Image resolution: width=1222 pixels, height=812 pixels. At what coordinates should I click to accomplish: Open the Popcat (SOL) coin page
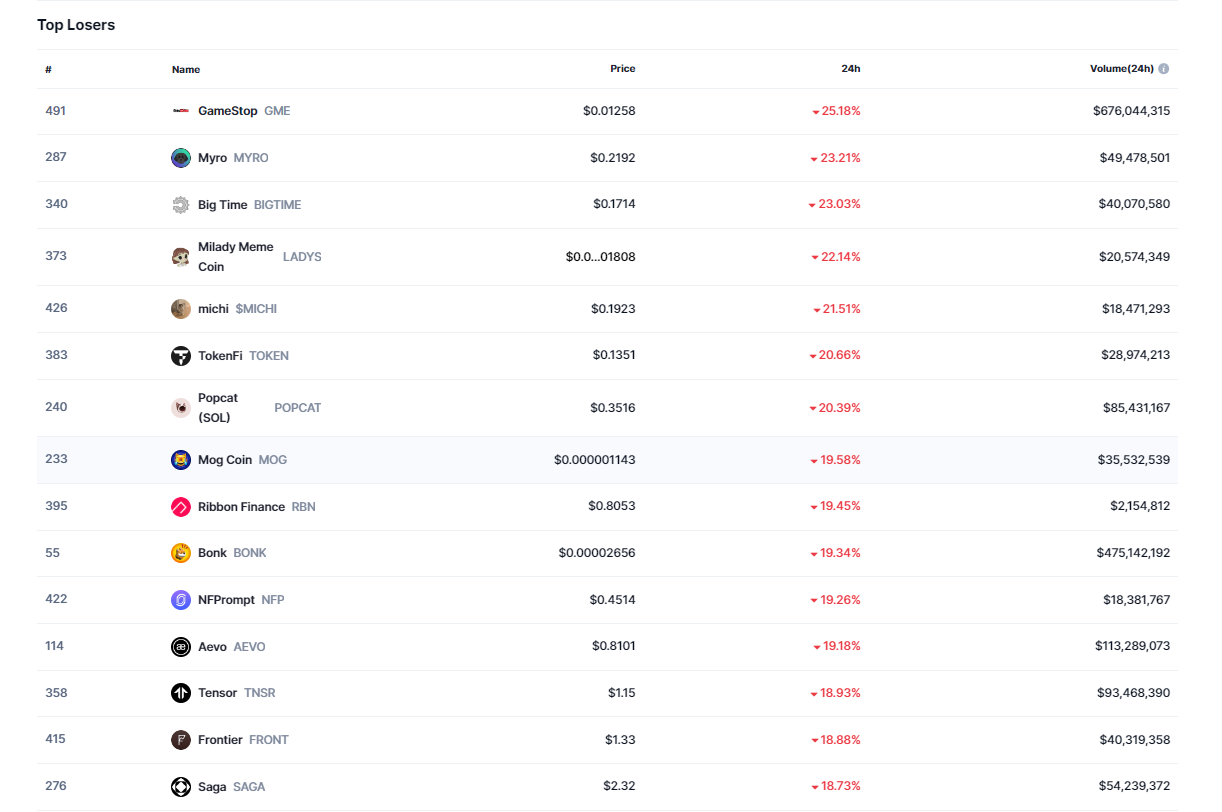click(218, 408)
